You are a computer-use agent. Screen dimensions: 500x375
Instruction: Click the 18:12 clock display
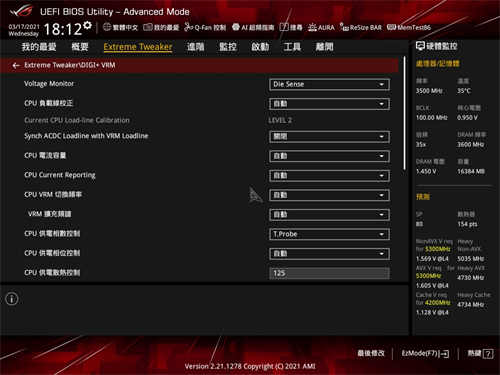pos(62,29)
